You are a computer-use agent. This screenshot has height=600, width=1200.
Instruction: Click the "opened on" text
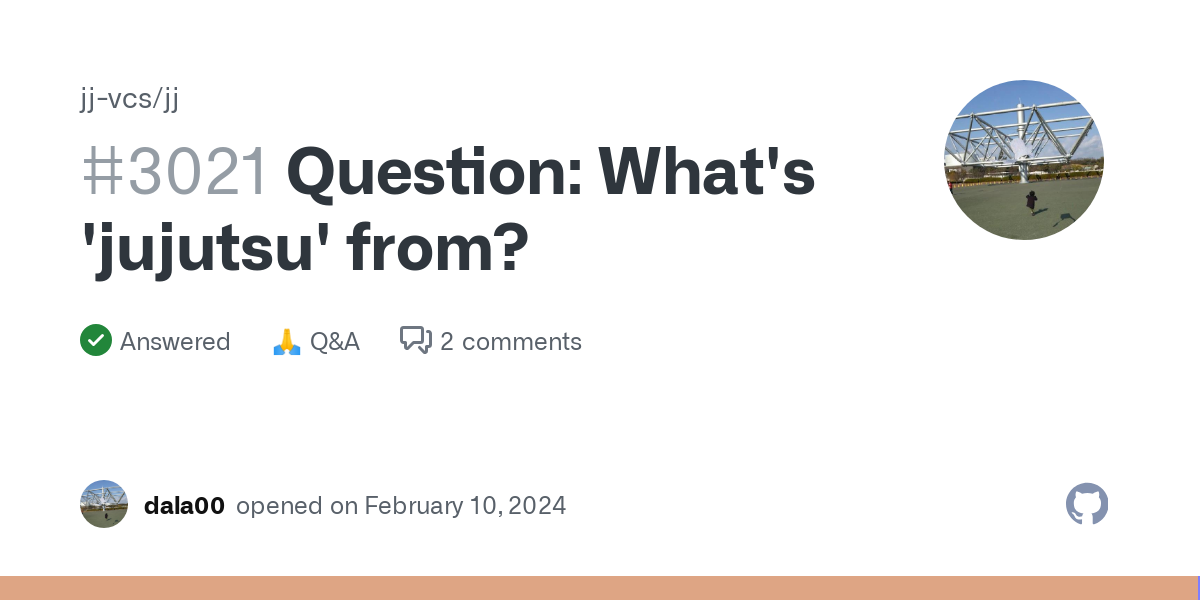[x=297, y=506]
